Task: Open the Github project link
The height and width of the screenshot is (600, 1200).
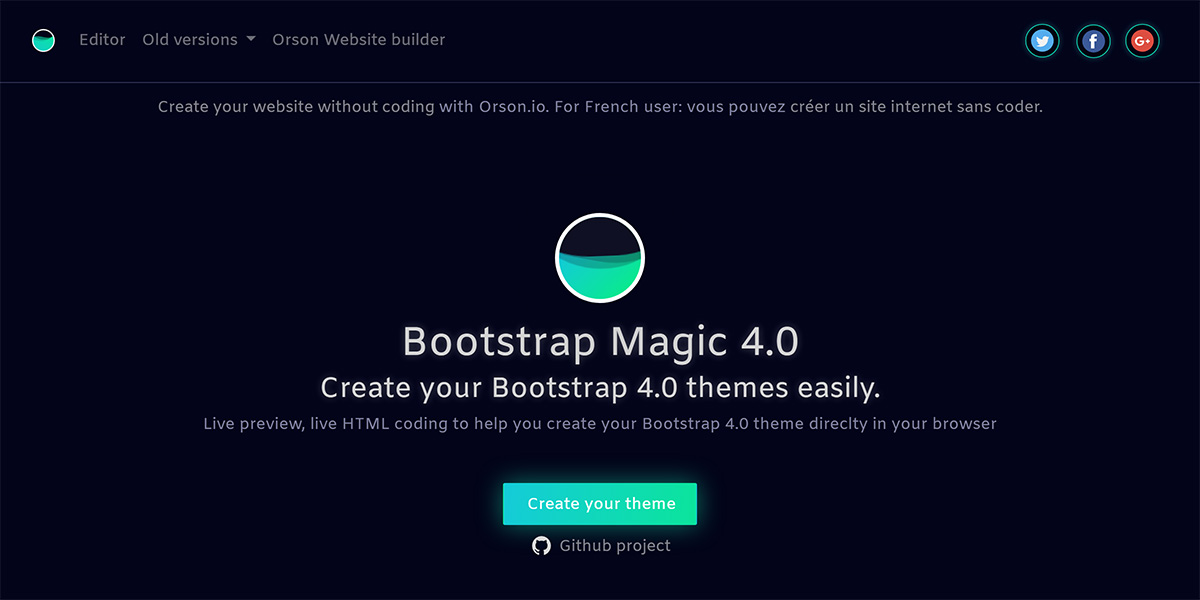Action: [614, 546]
